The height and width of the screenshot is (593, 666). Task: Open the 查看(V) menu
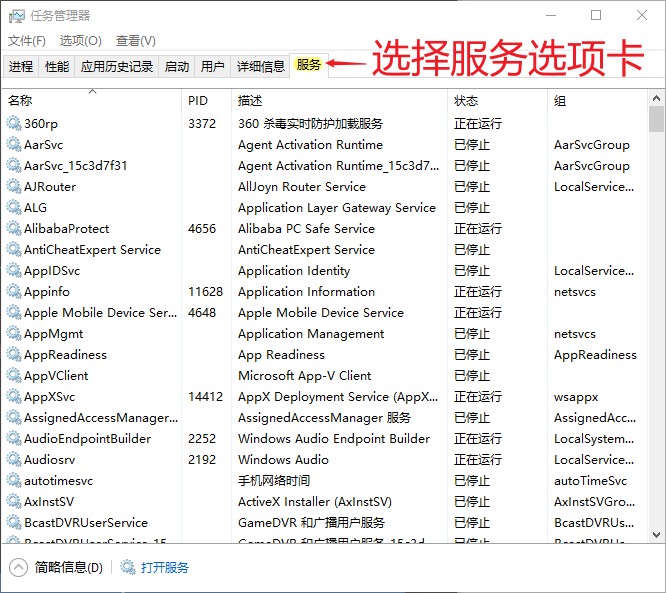coord(135,41)
